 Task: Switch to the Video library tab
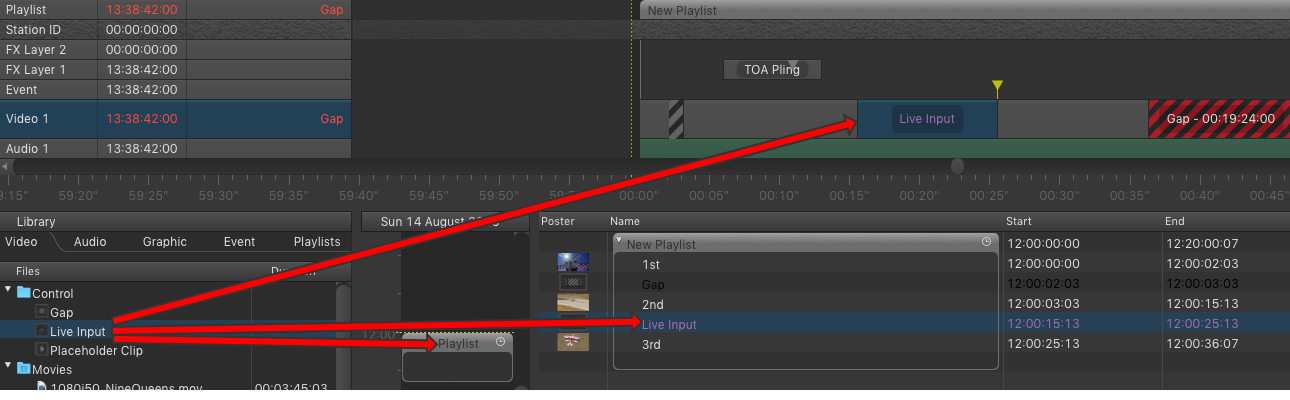point(21,241)
